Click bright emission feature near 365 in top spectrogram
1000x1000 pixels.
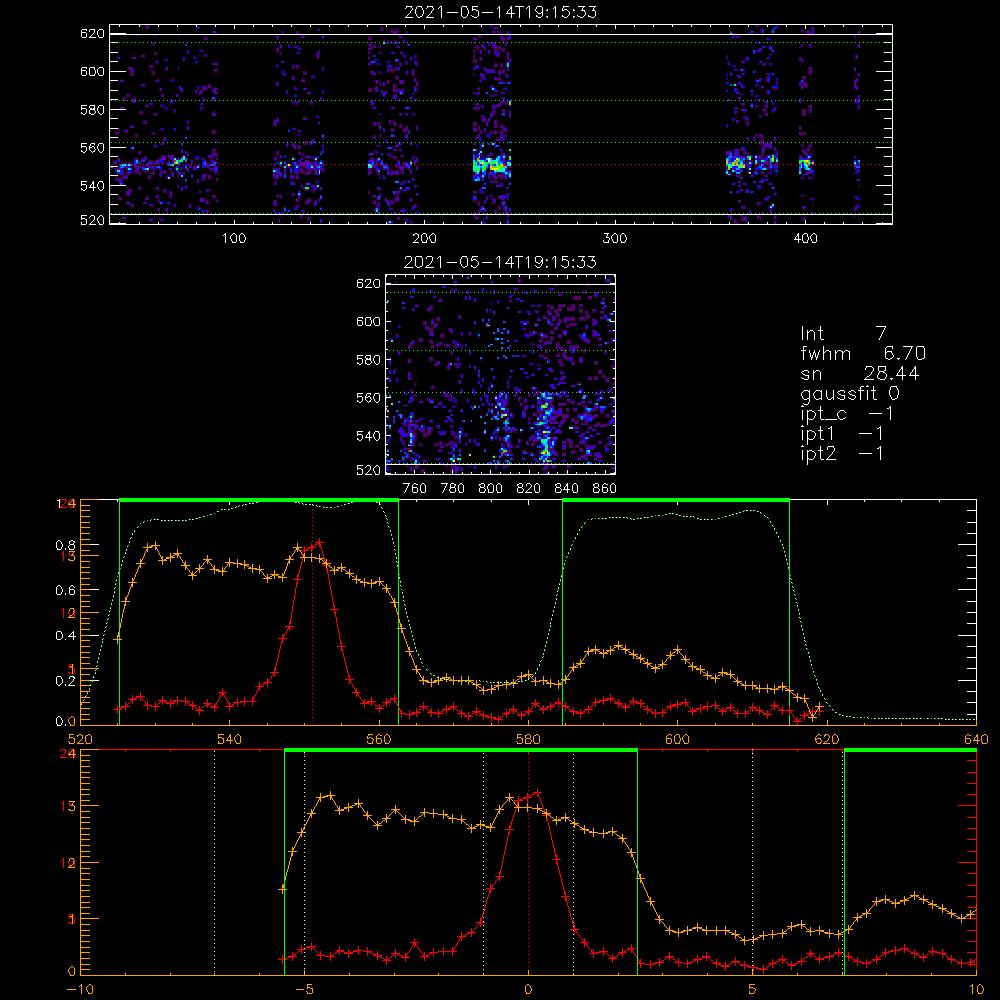pyautogui.click(x=735, y=164)
